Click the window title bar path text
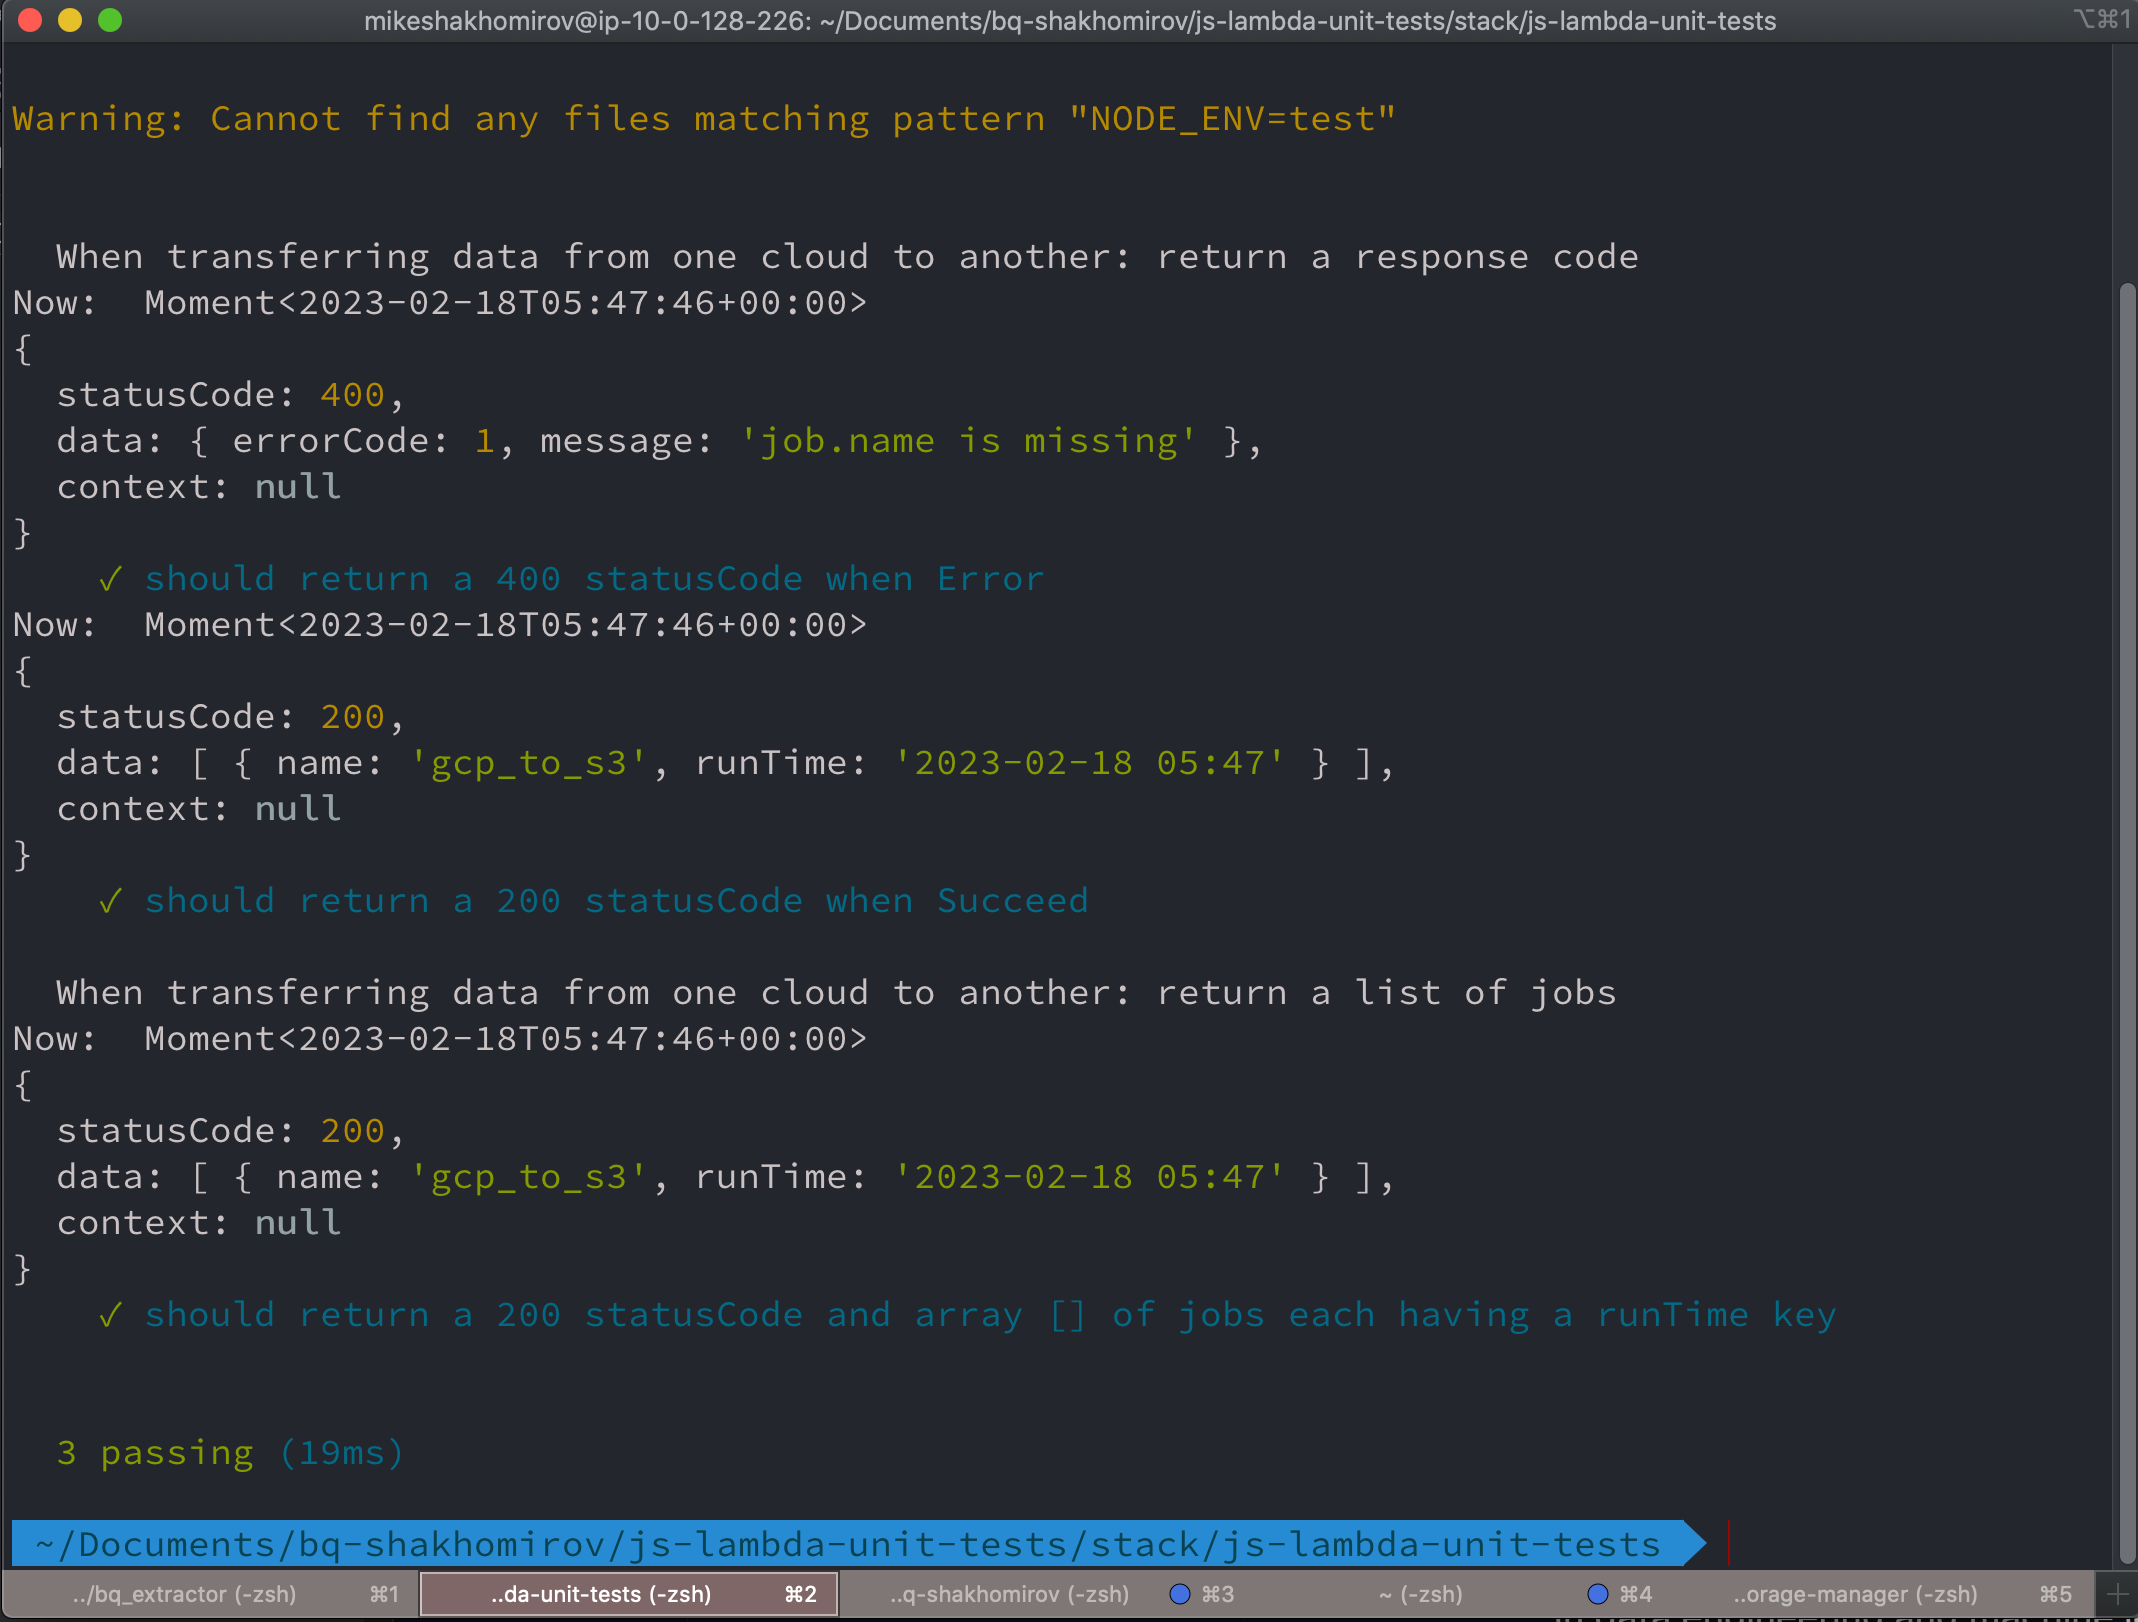 (1069, 21)
